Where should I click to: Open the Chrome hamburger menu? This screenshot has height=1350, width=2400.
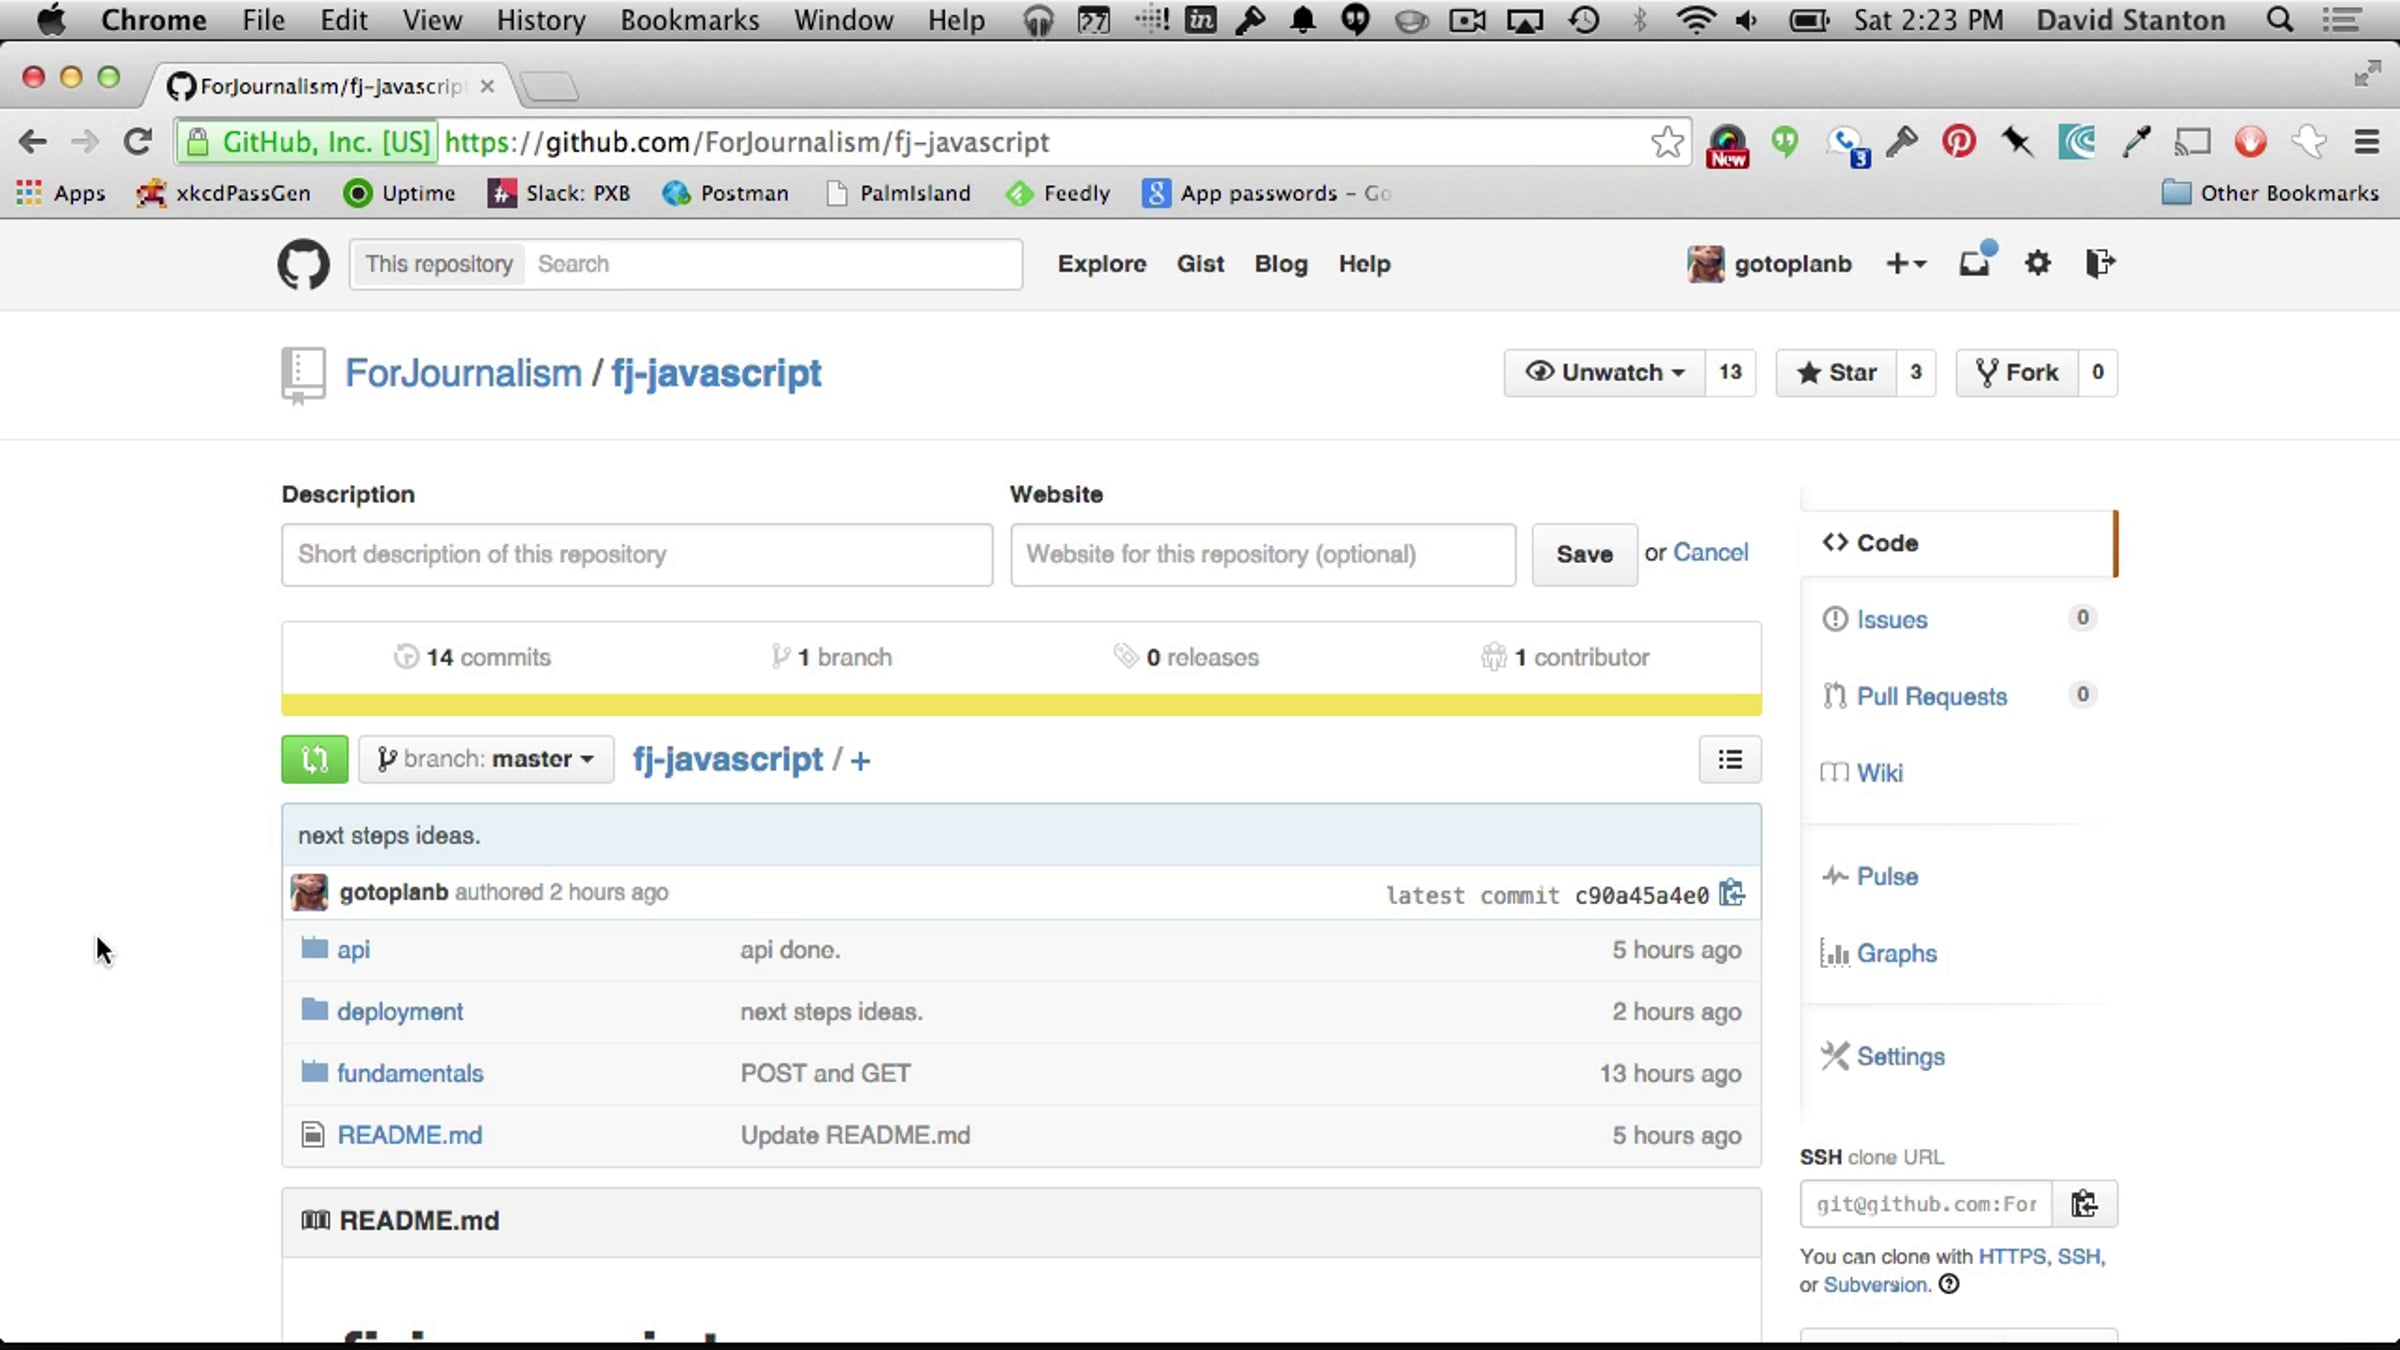[x=2366, y=142]
